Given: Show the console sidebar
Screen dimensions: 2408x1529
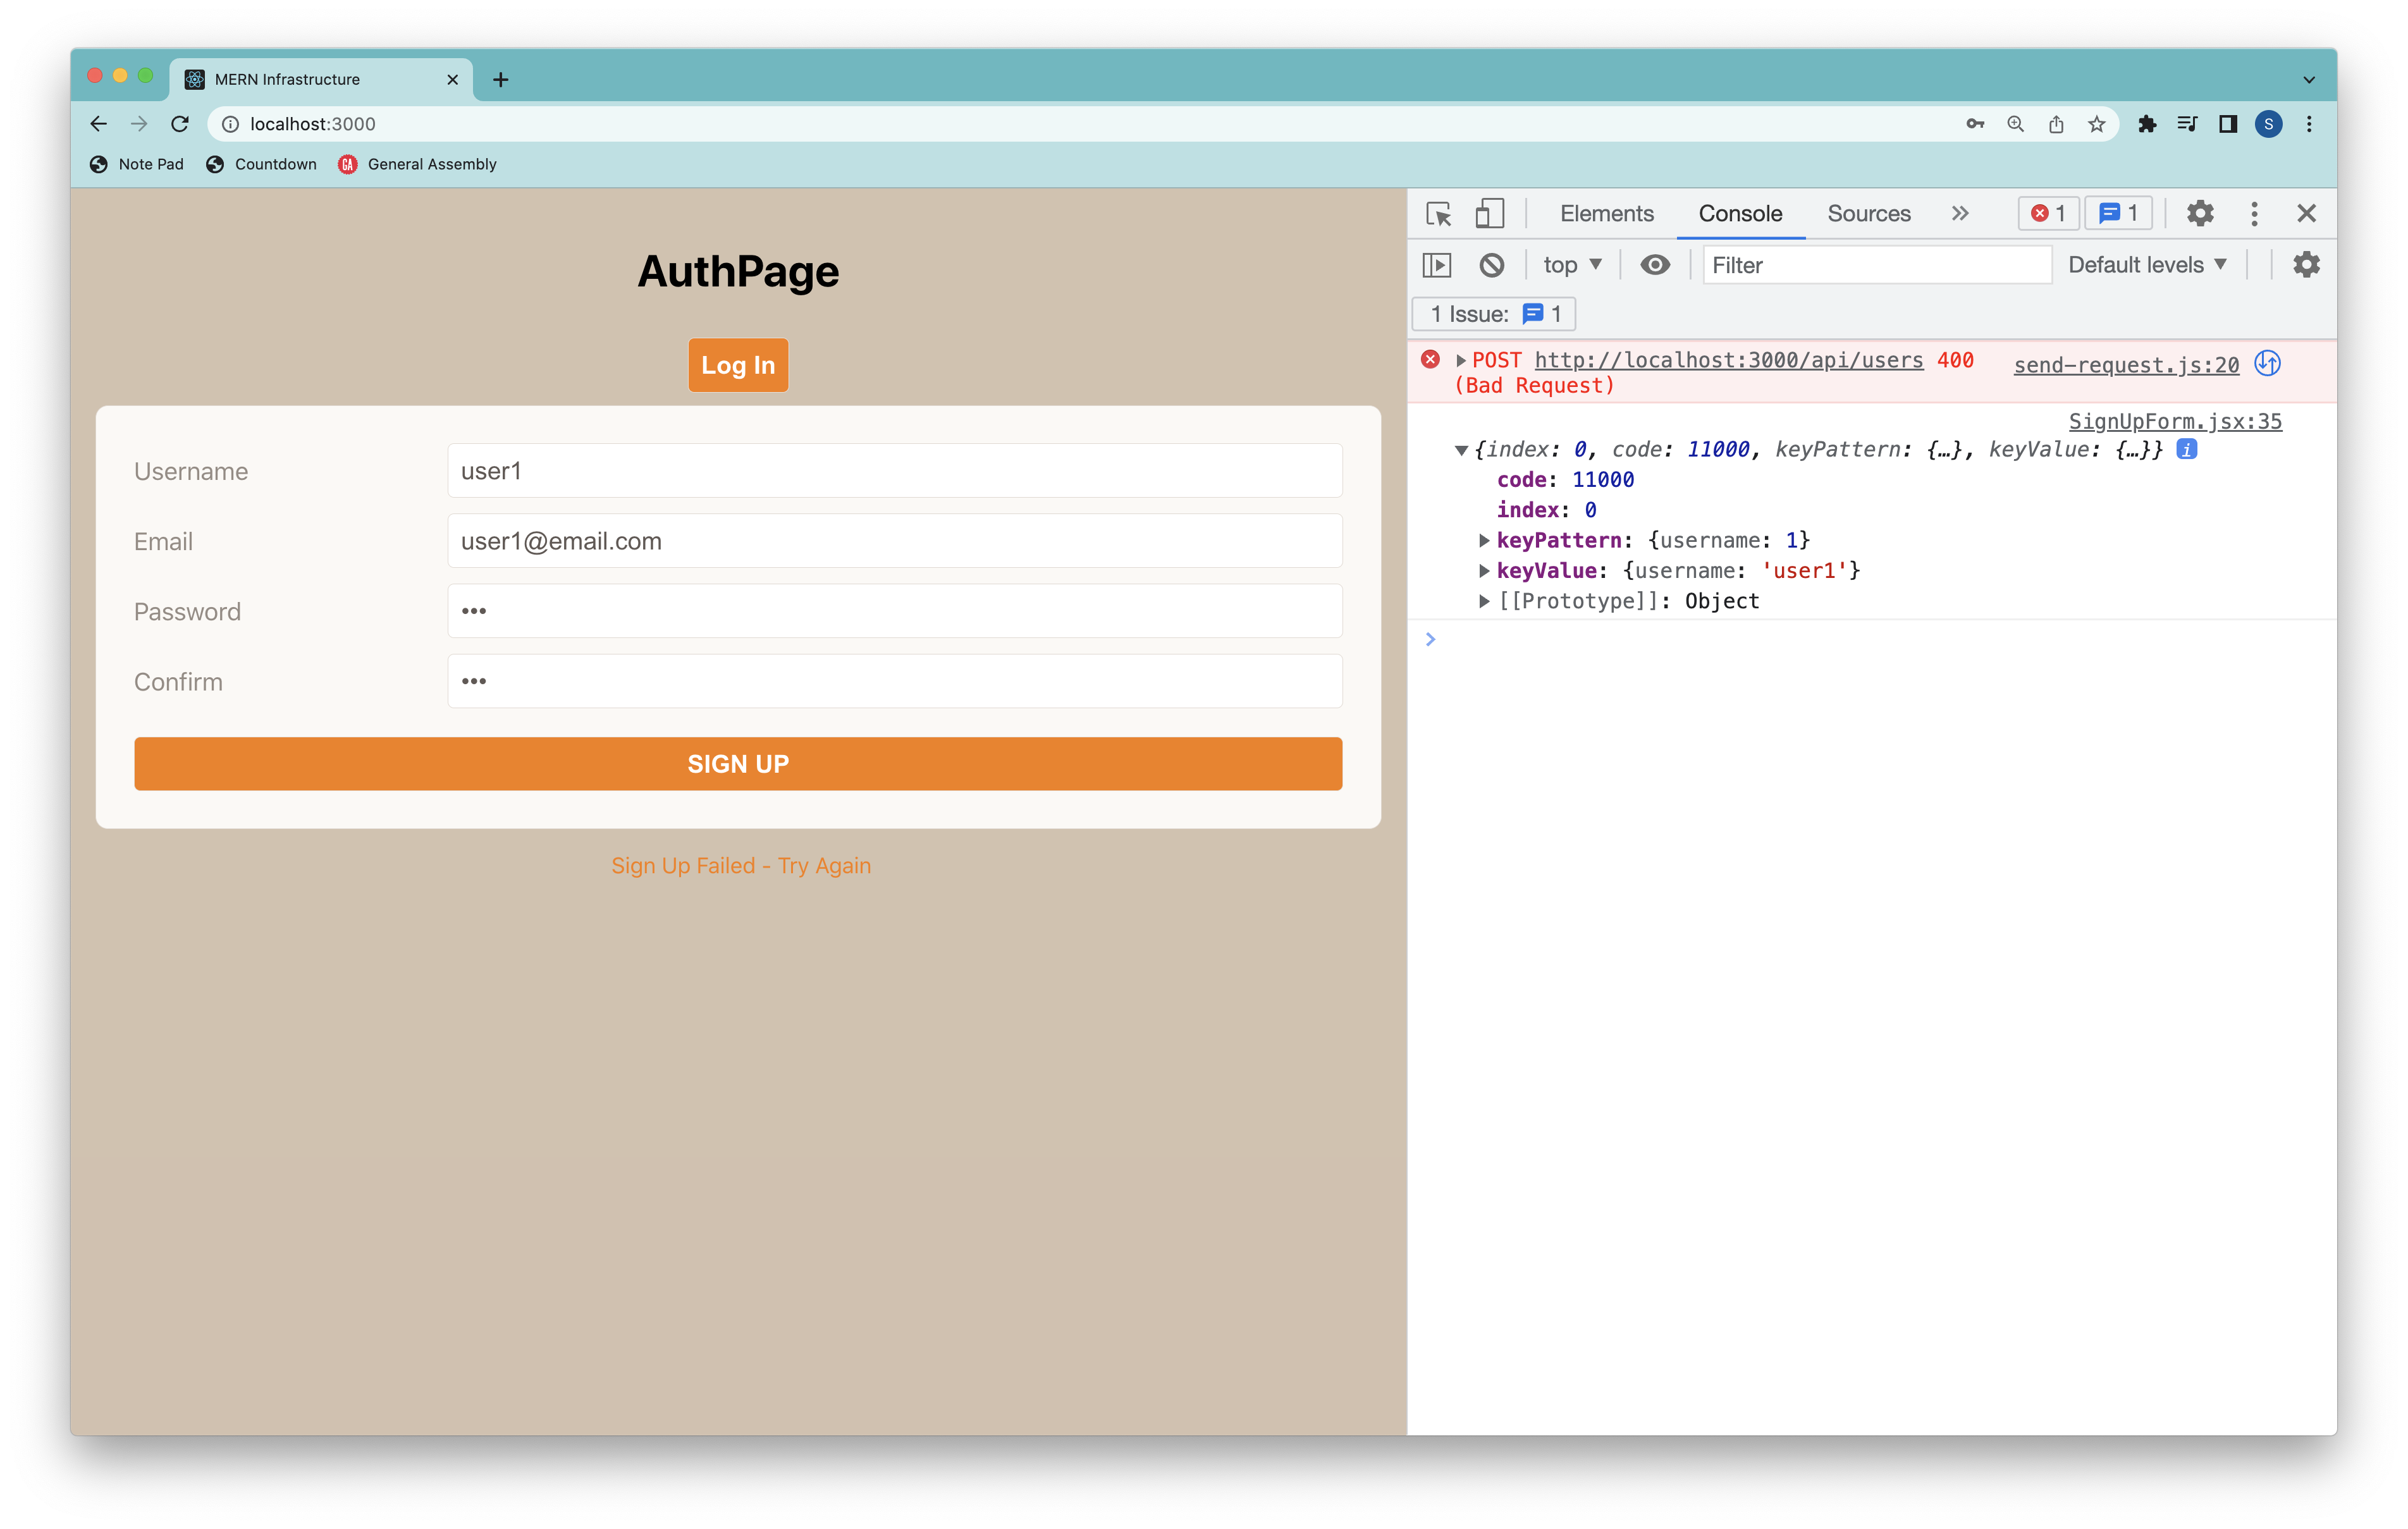Looking at the screenshot, I should 1437,265.
